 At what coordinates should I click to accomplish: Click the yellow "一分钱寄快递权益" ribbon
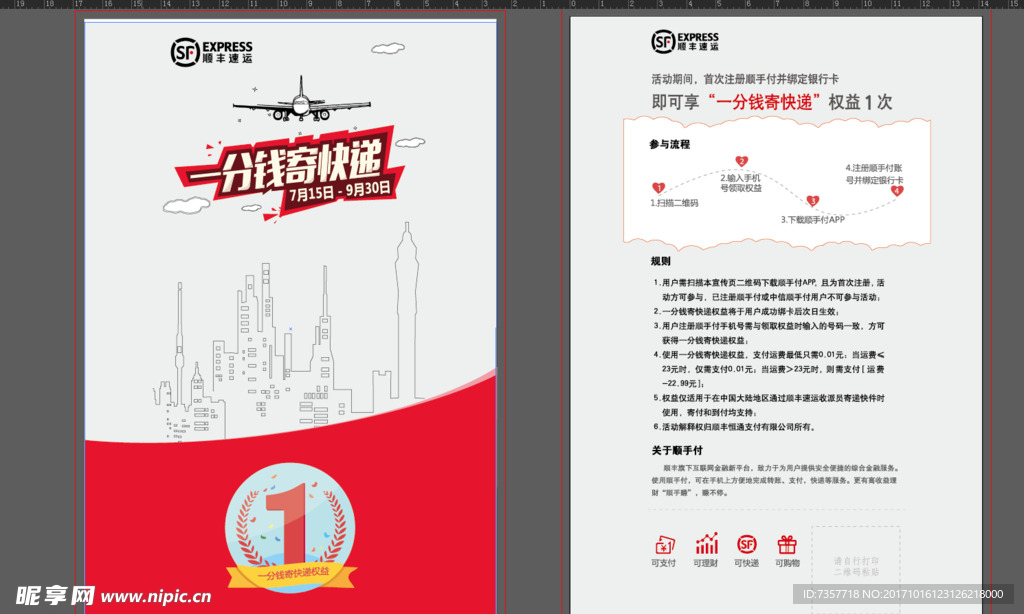(x=291, y=575)
